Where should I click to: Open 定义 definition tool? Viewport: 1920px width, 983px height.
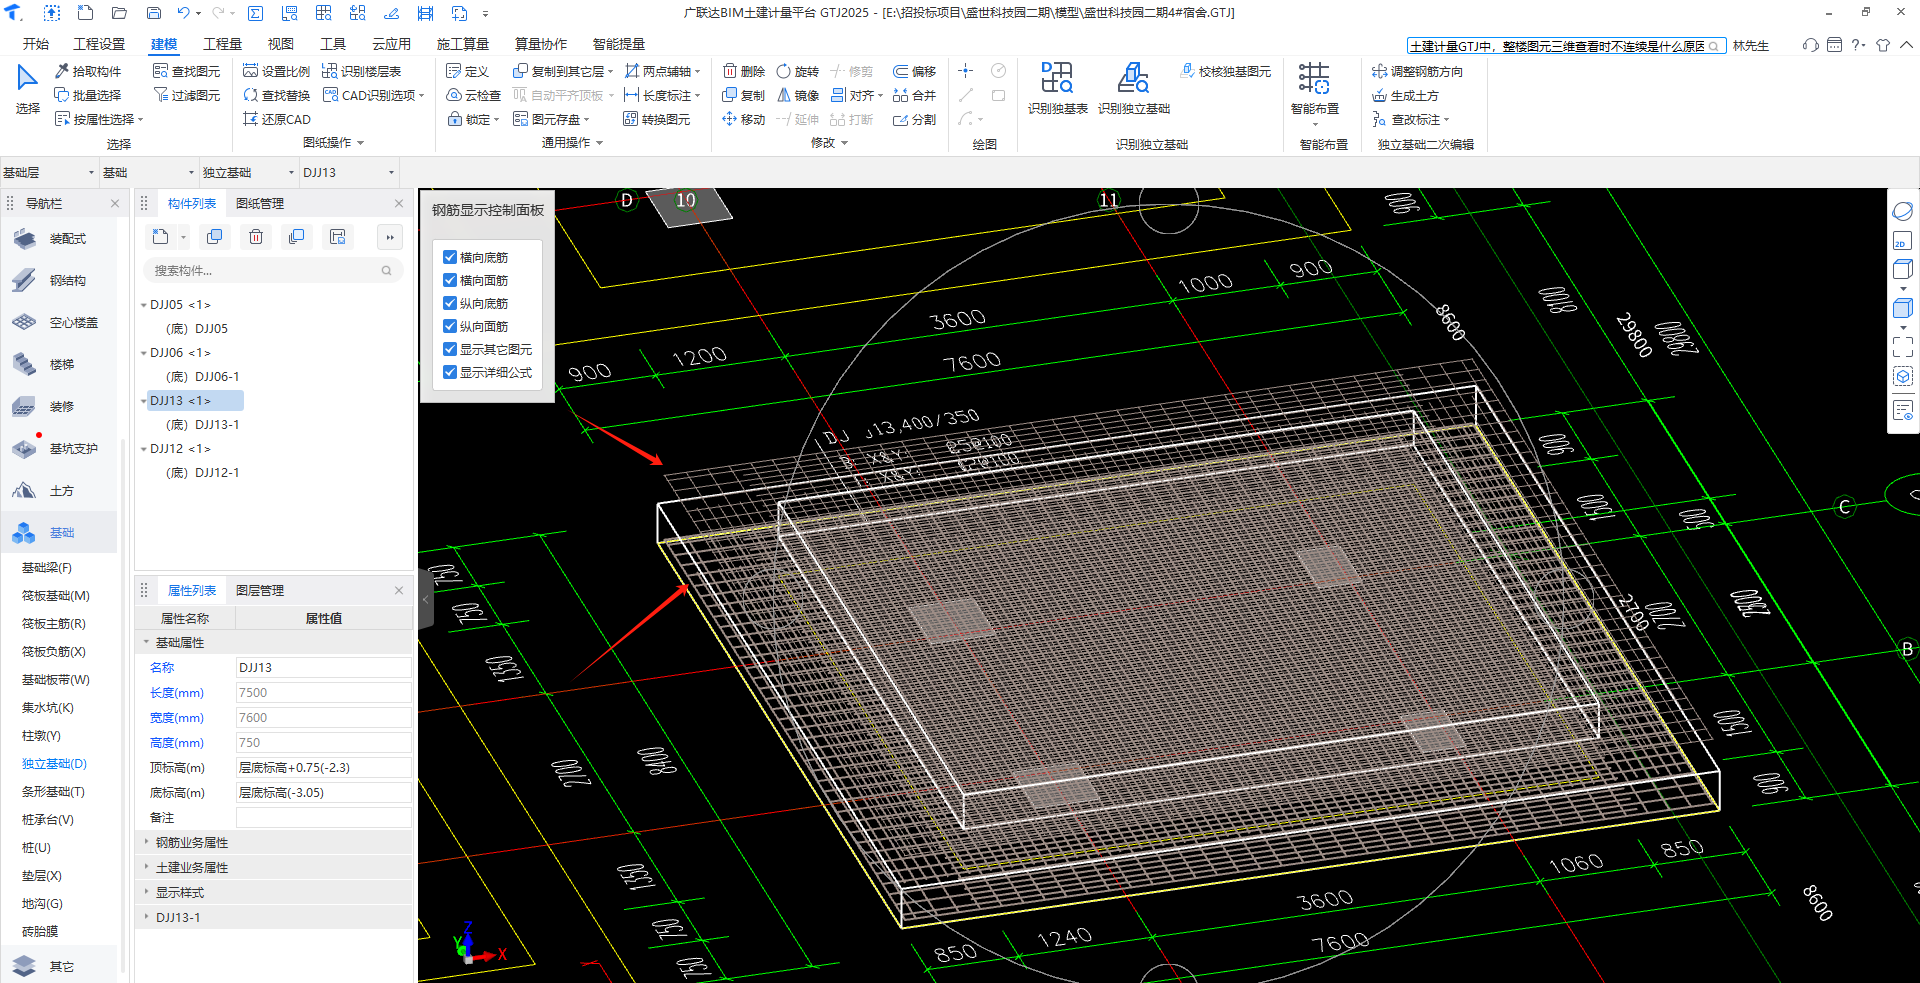pyautogui.click(x=467, y=71)
